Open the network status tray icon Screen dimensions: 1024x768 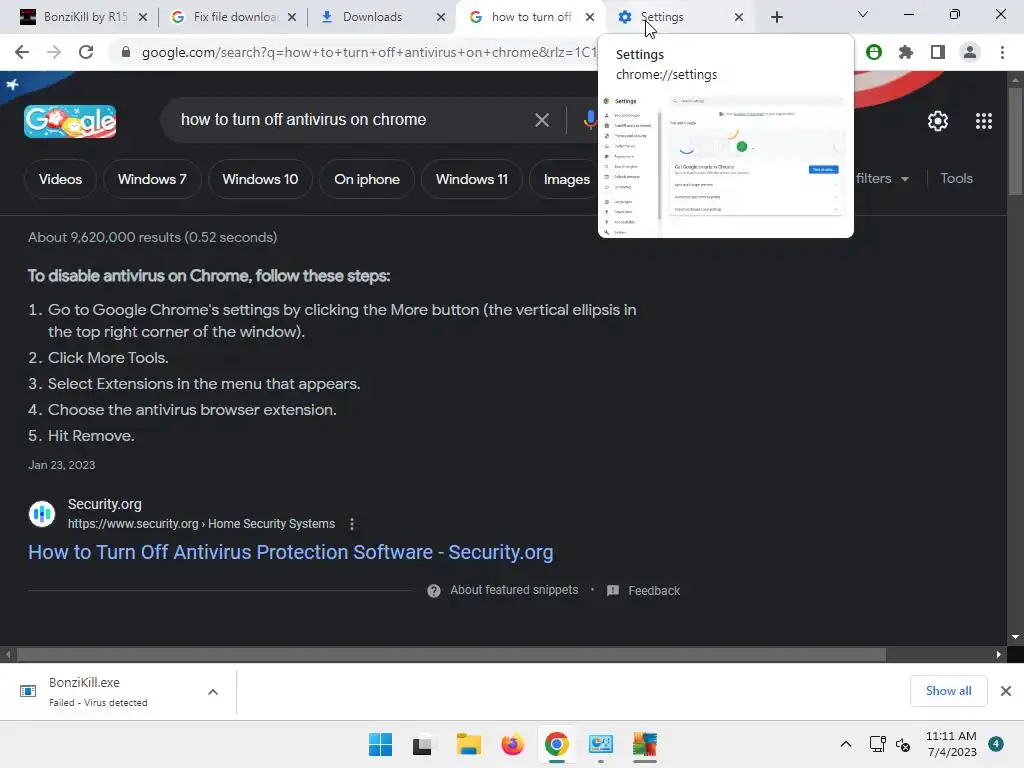(x=877, y=744)
